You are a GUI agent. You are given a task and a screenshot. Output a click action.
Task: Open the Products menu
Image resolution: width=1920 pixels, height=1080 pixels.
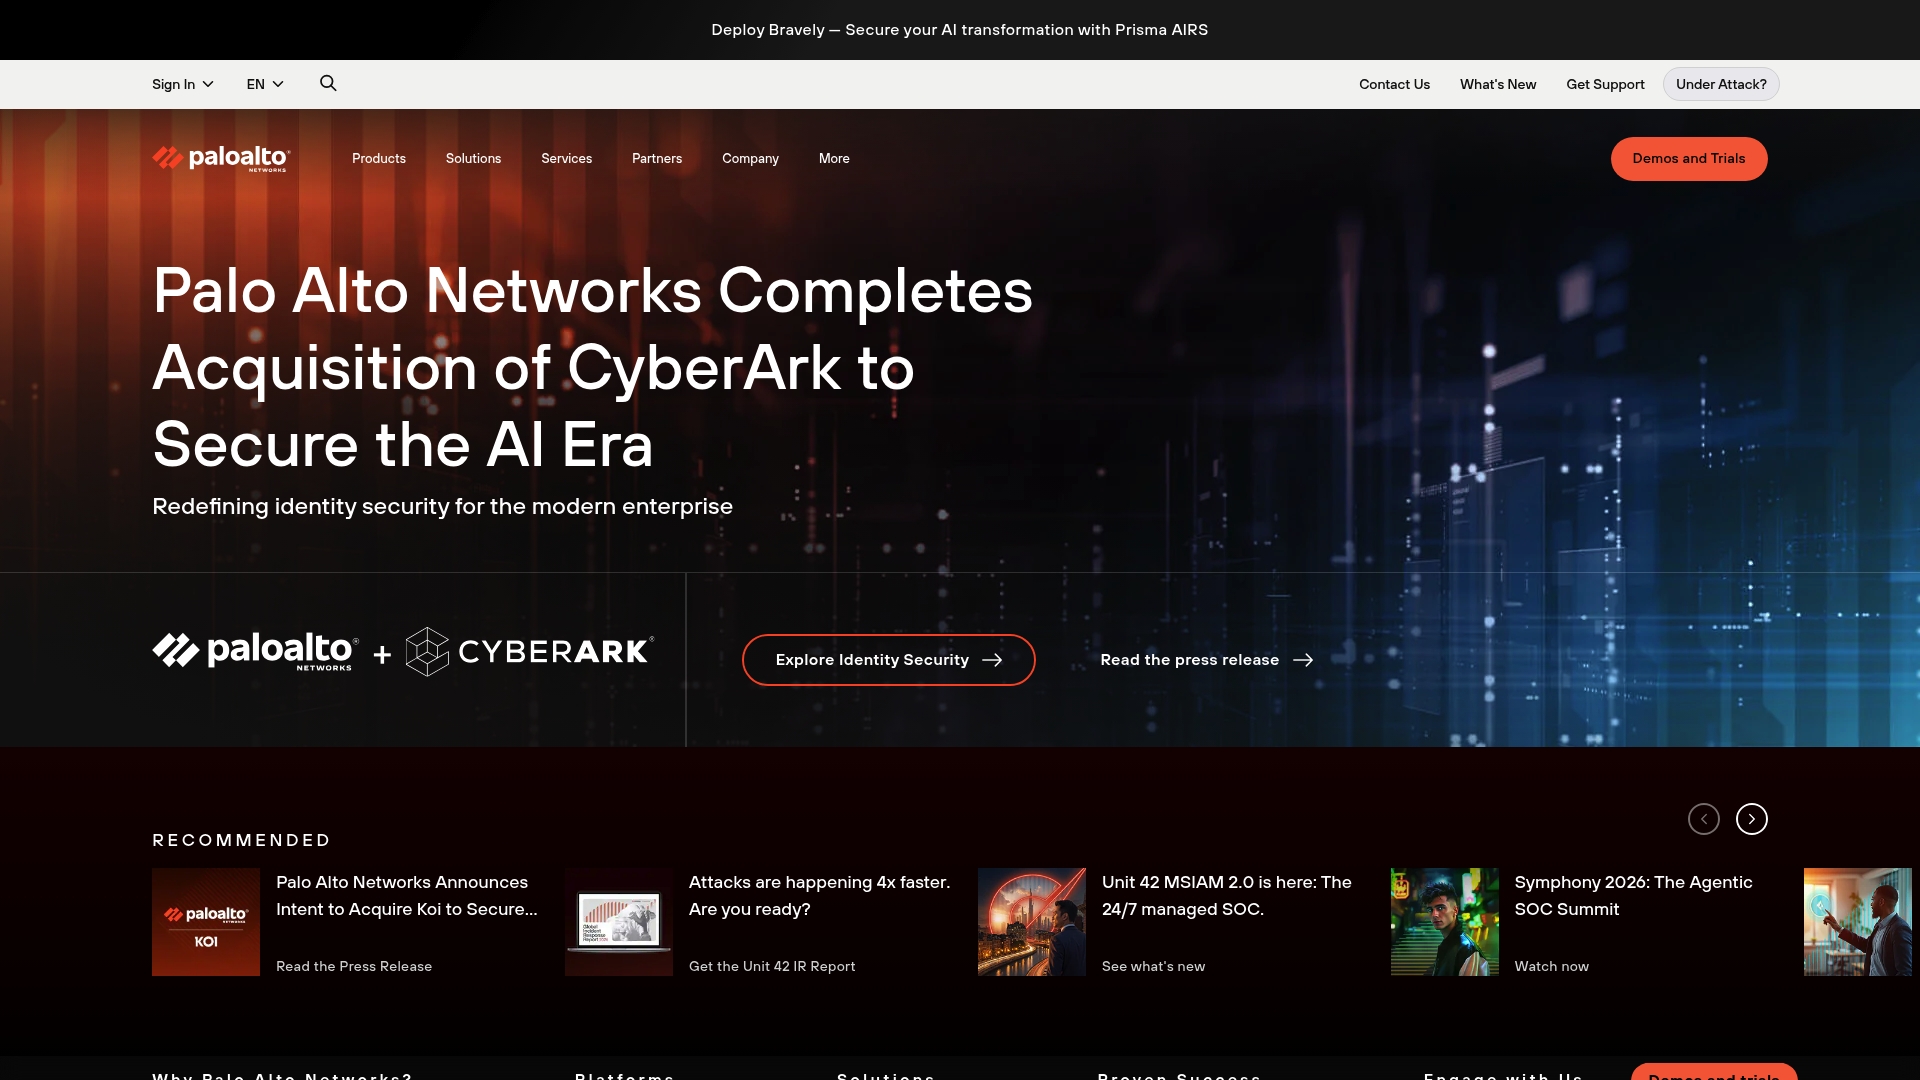tap(378, 158)
